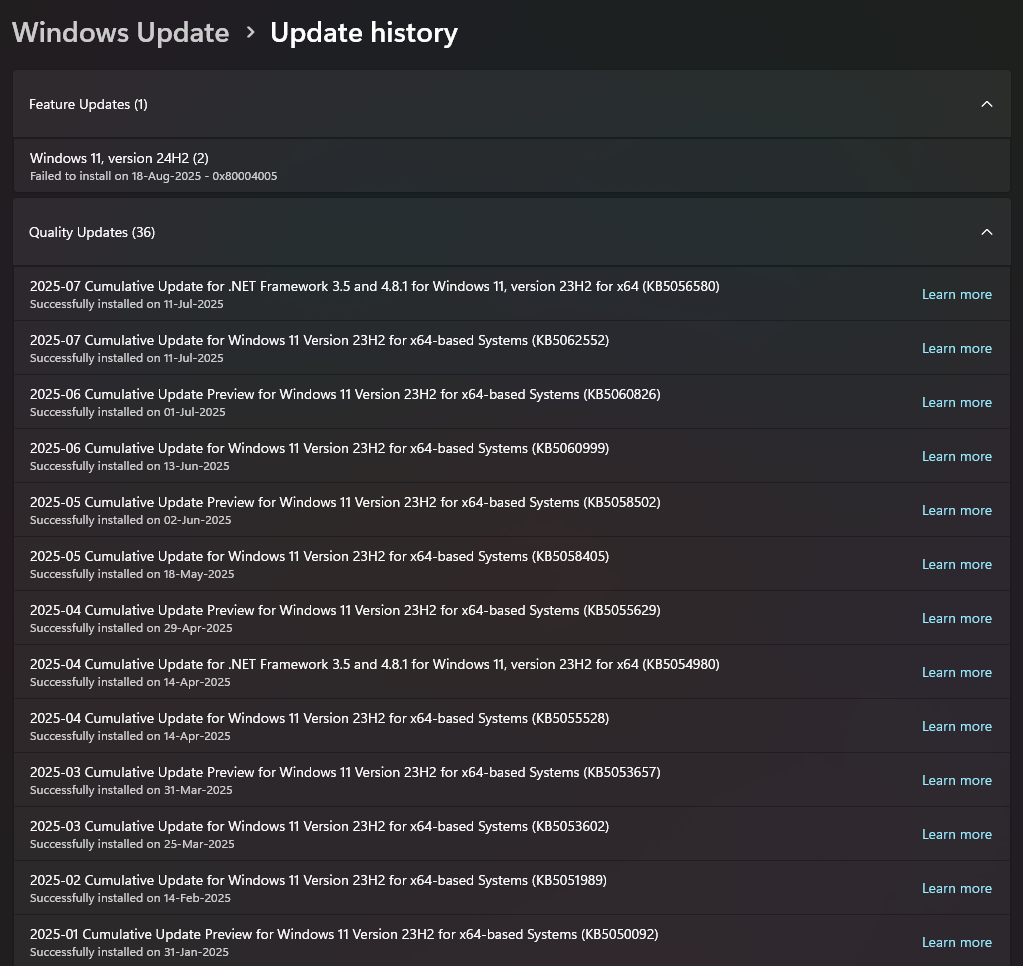Open Learn more for KB5055528
This screenshot has height=966, width=1023.
(x=956, y=726)
